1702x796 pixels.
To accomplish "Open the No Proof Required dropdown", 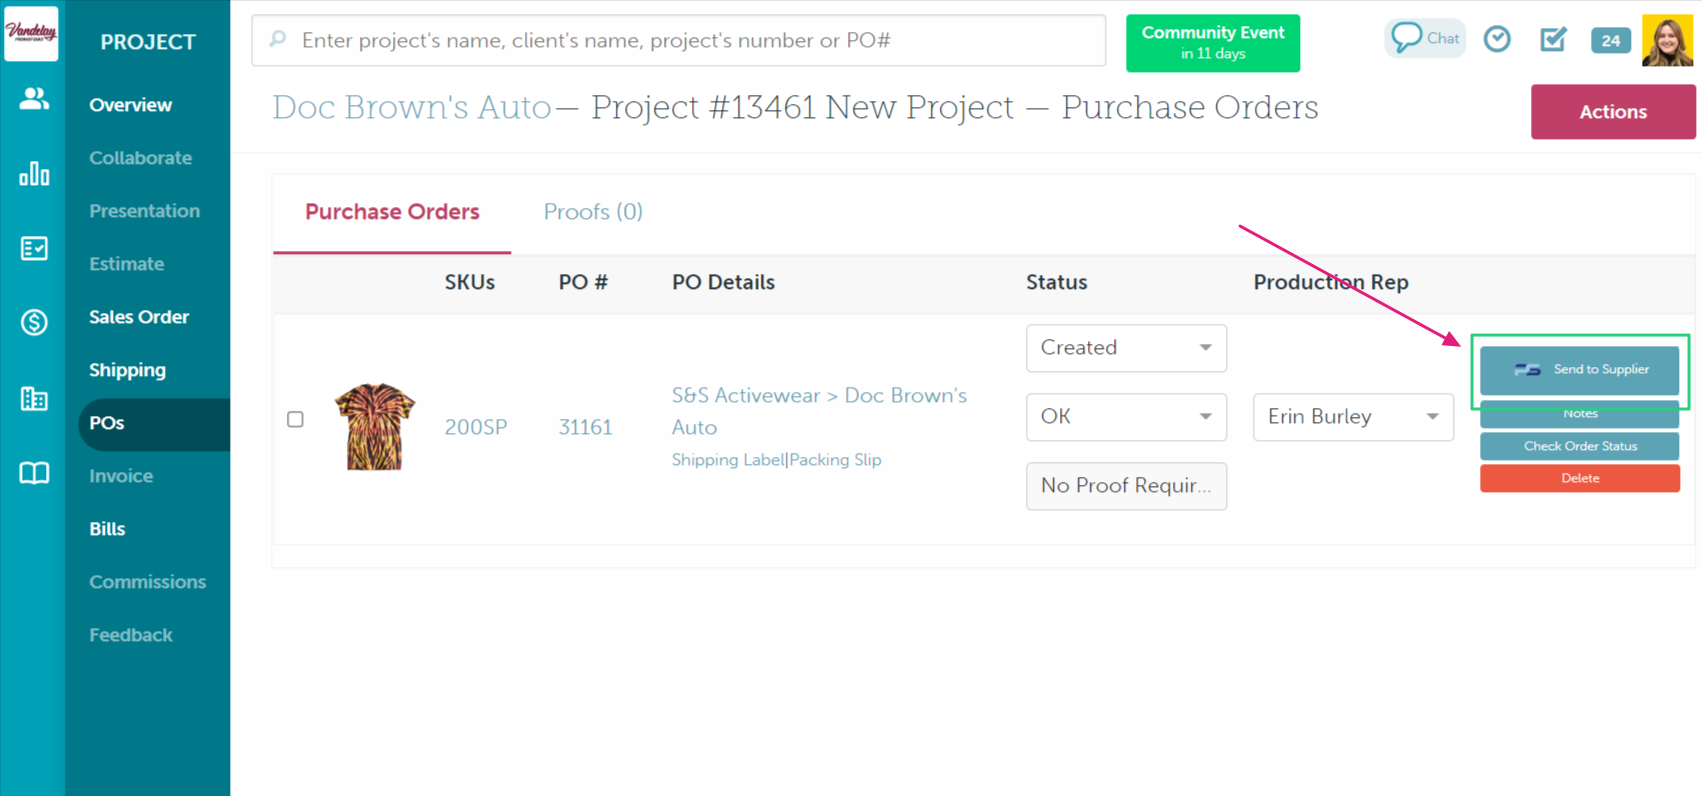I will point(1126,486).
